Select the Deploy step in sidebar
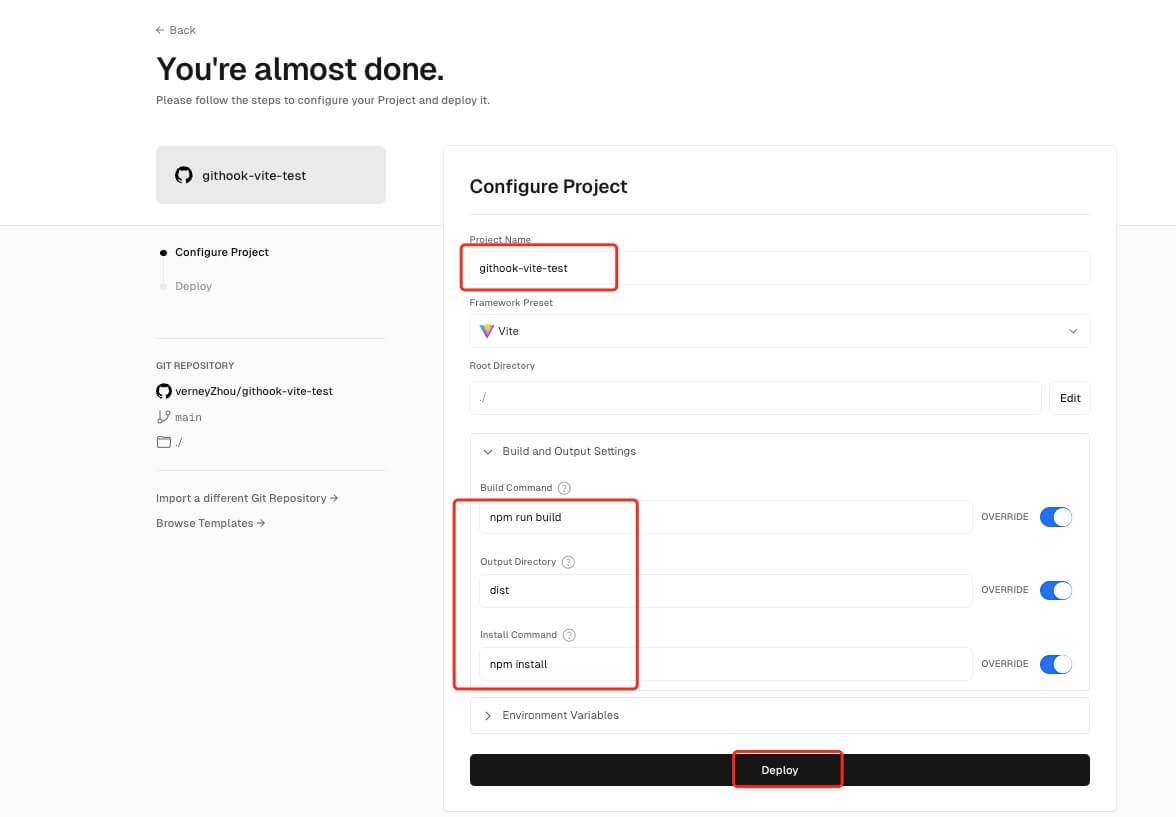This screenshot has height=817, width=1176. (193, 286)
